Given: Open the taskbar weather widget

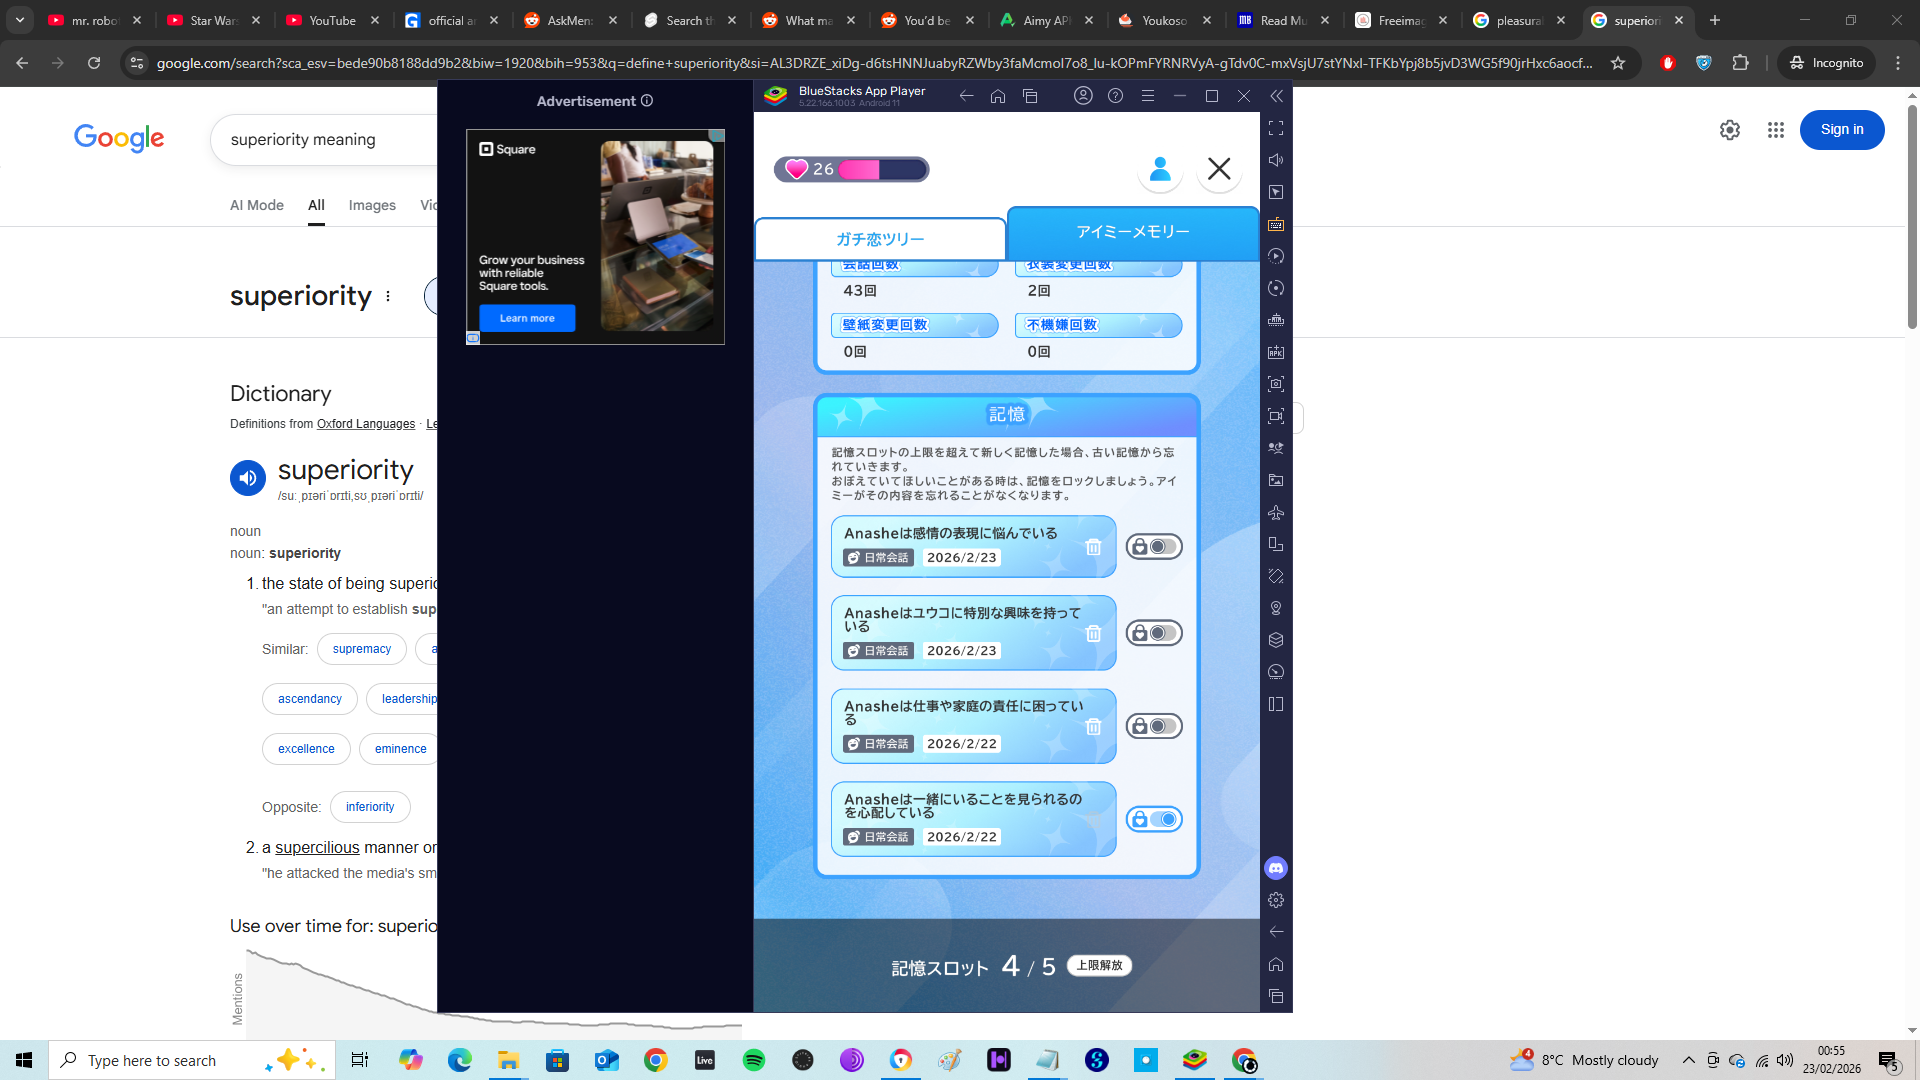Looking at the screenshot, I should coord(1584,1060).
